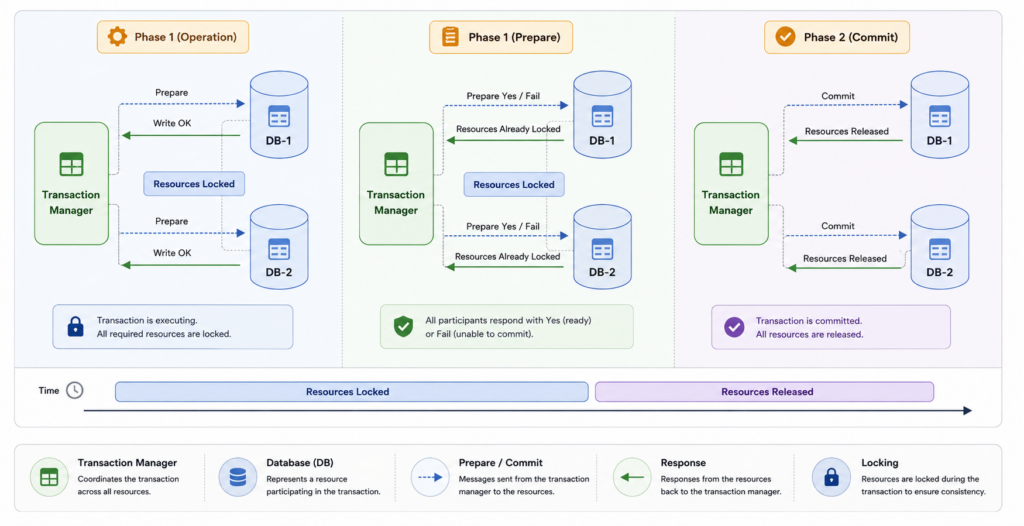Click the Prepare / Commit legend dashed arrow icon
Image resolution: width=1024 pixels, height=526 pixels.
coord(430,477)
